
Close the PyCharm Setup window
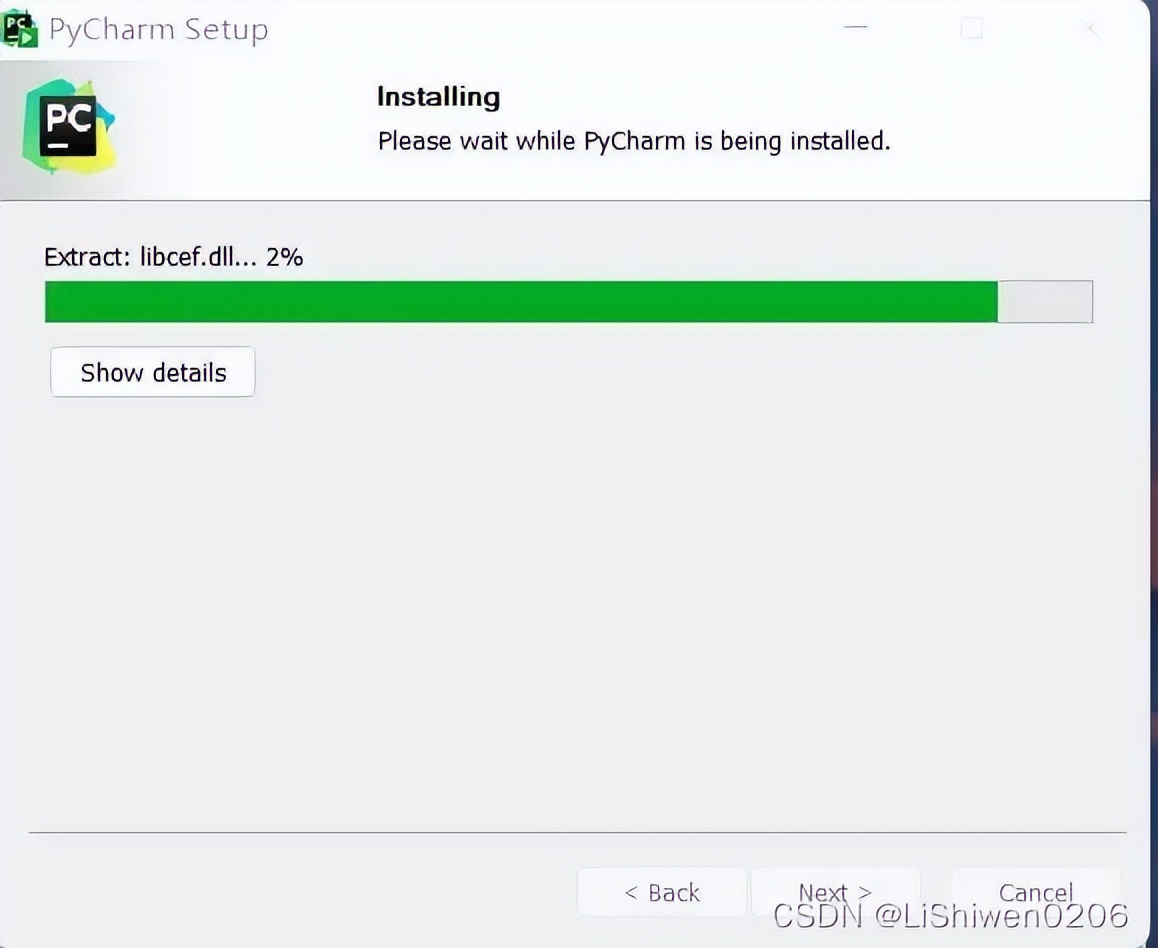1089,29
